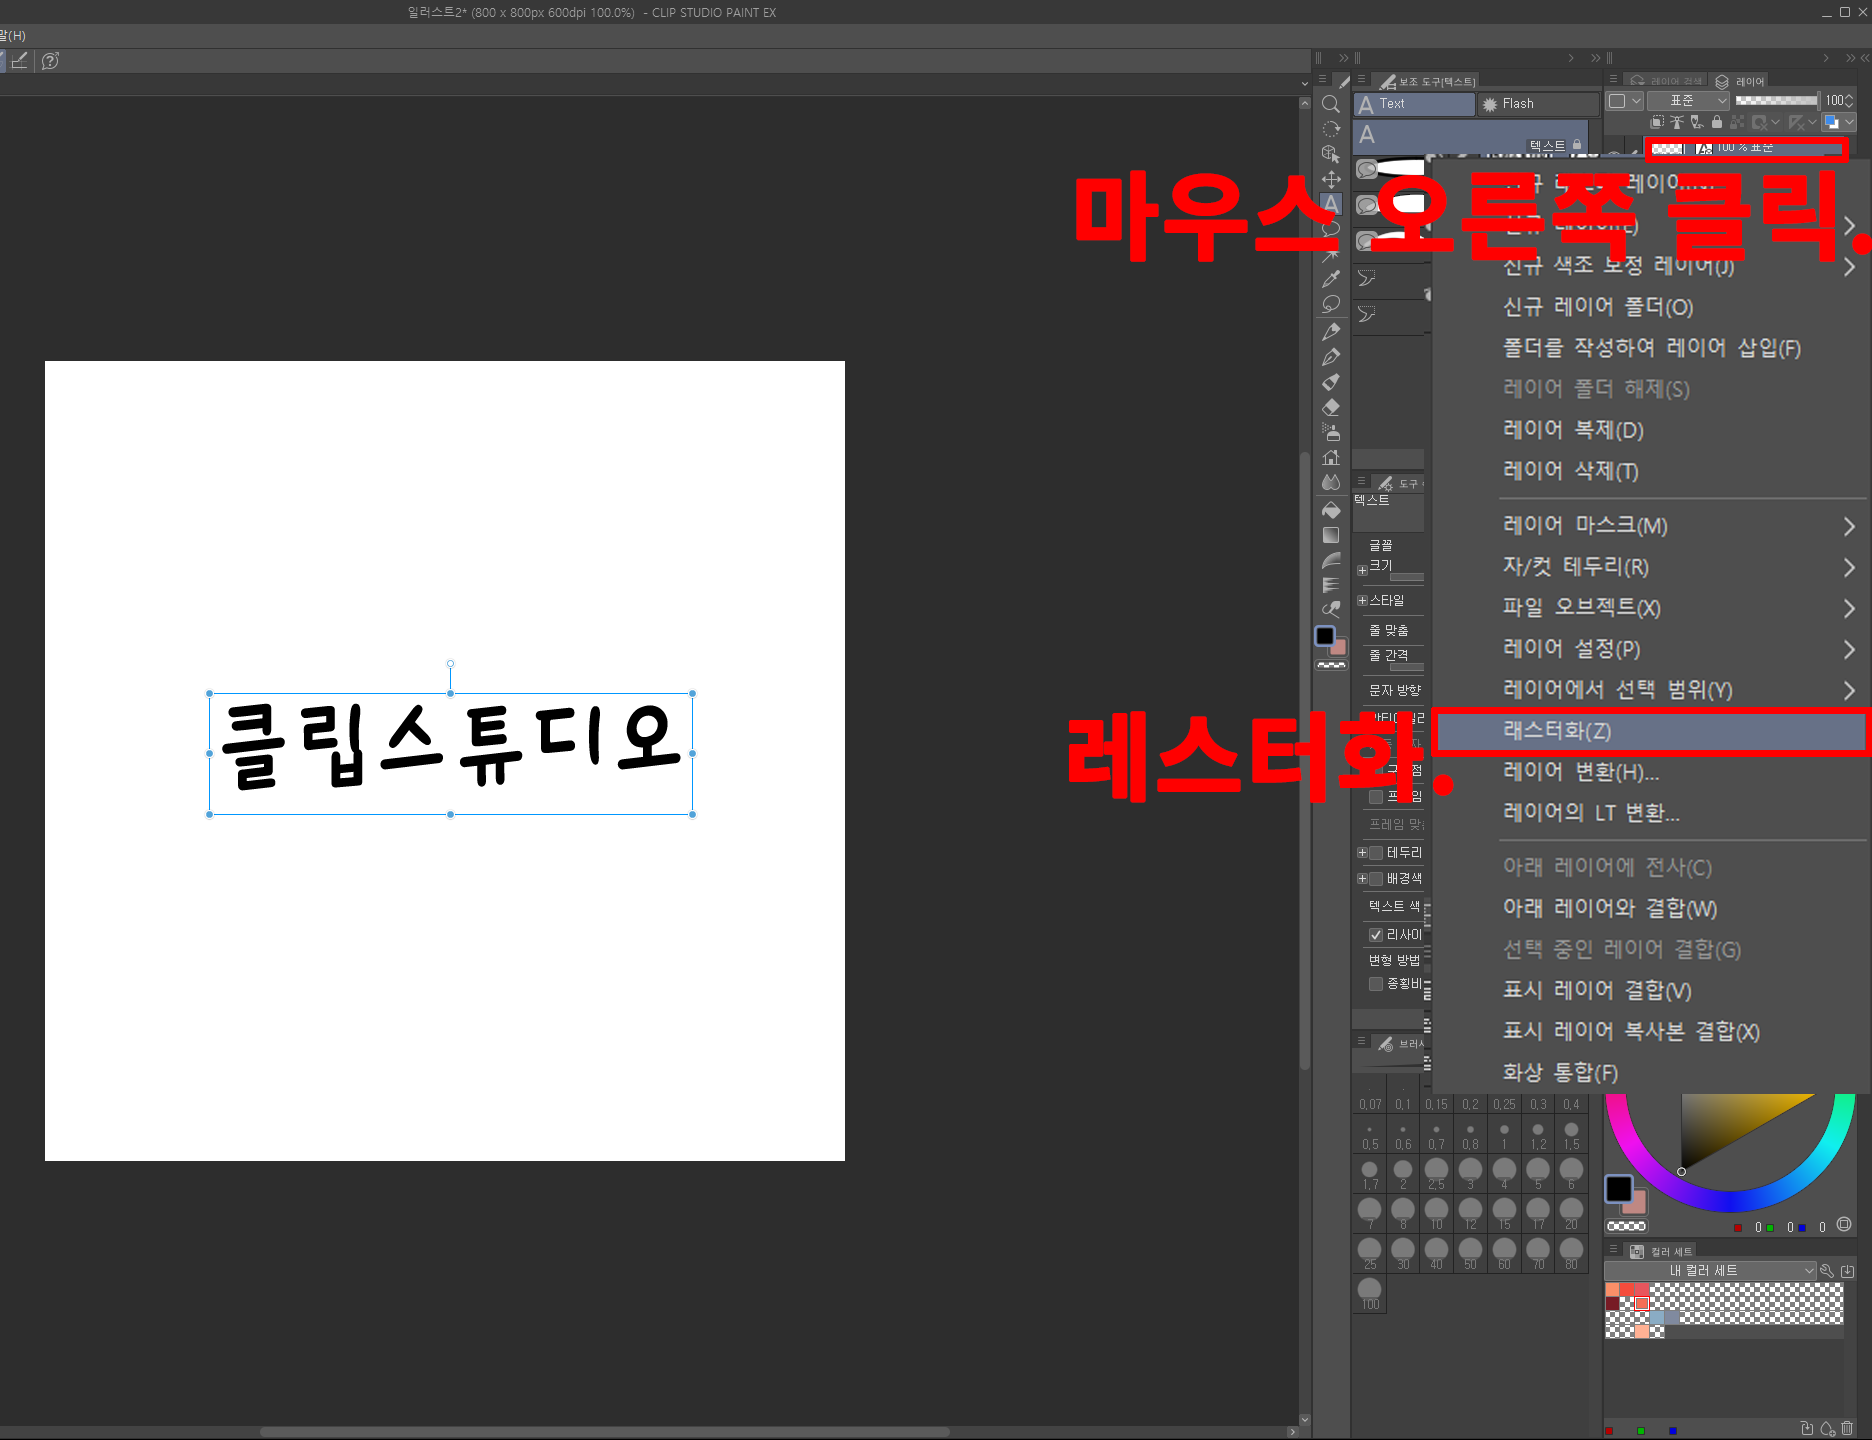Image resolution: width=1872 pixels, height=1440 pixels.
Task: Click the pink sub color swatch in toolbox
Action: tap(1339, 648)
